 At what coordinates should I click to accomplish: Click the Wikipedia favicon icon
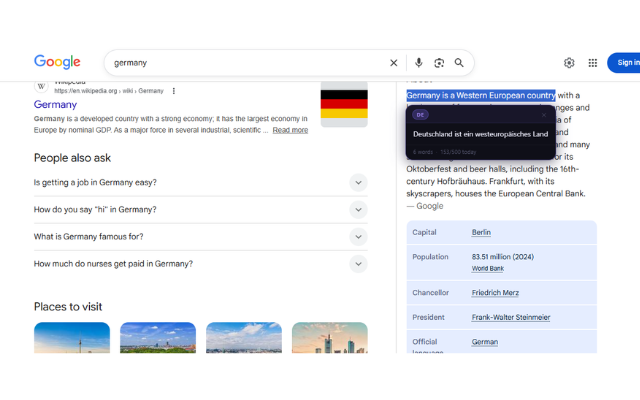coord(41,87)
